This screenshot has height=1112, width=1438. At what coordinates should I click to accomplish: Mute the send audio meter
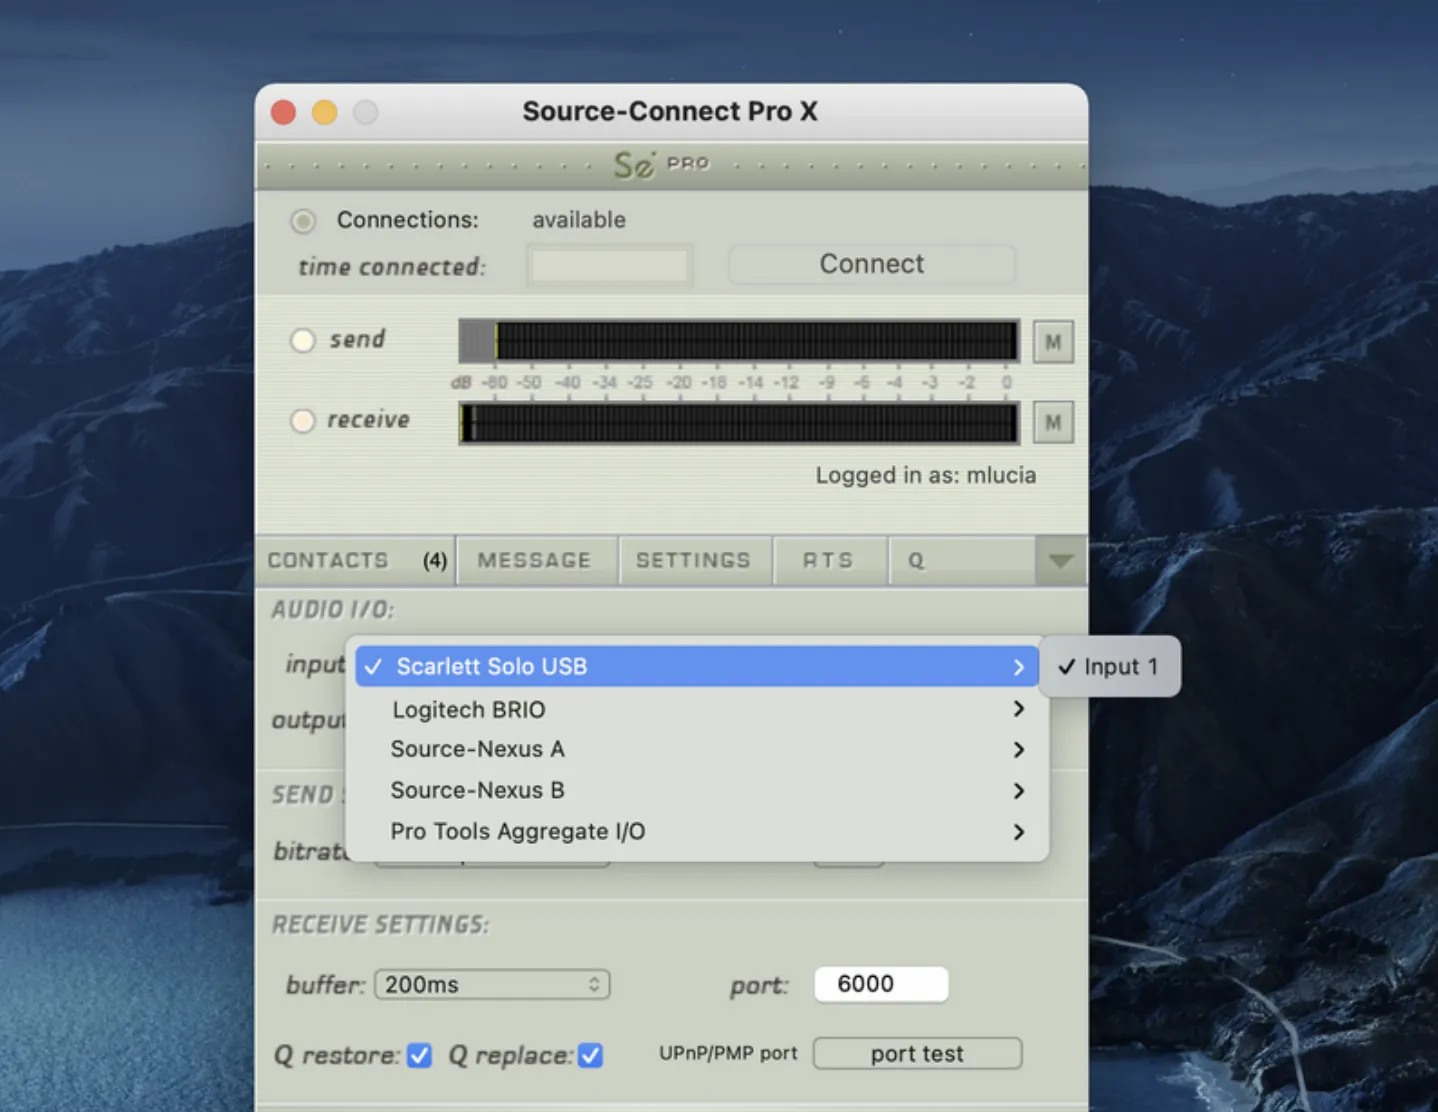coord(1053,342)
